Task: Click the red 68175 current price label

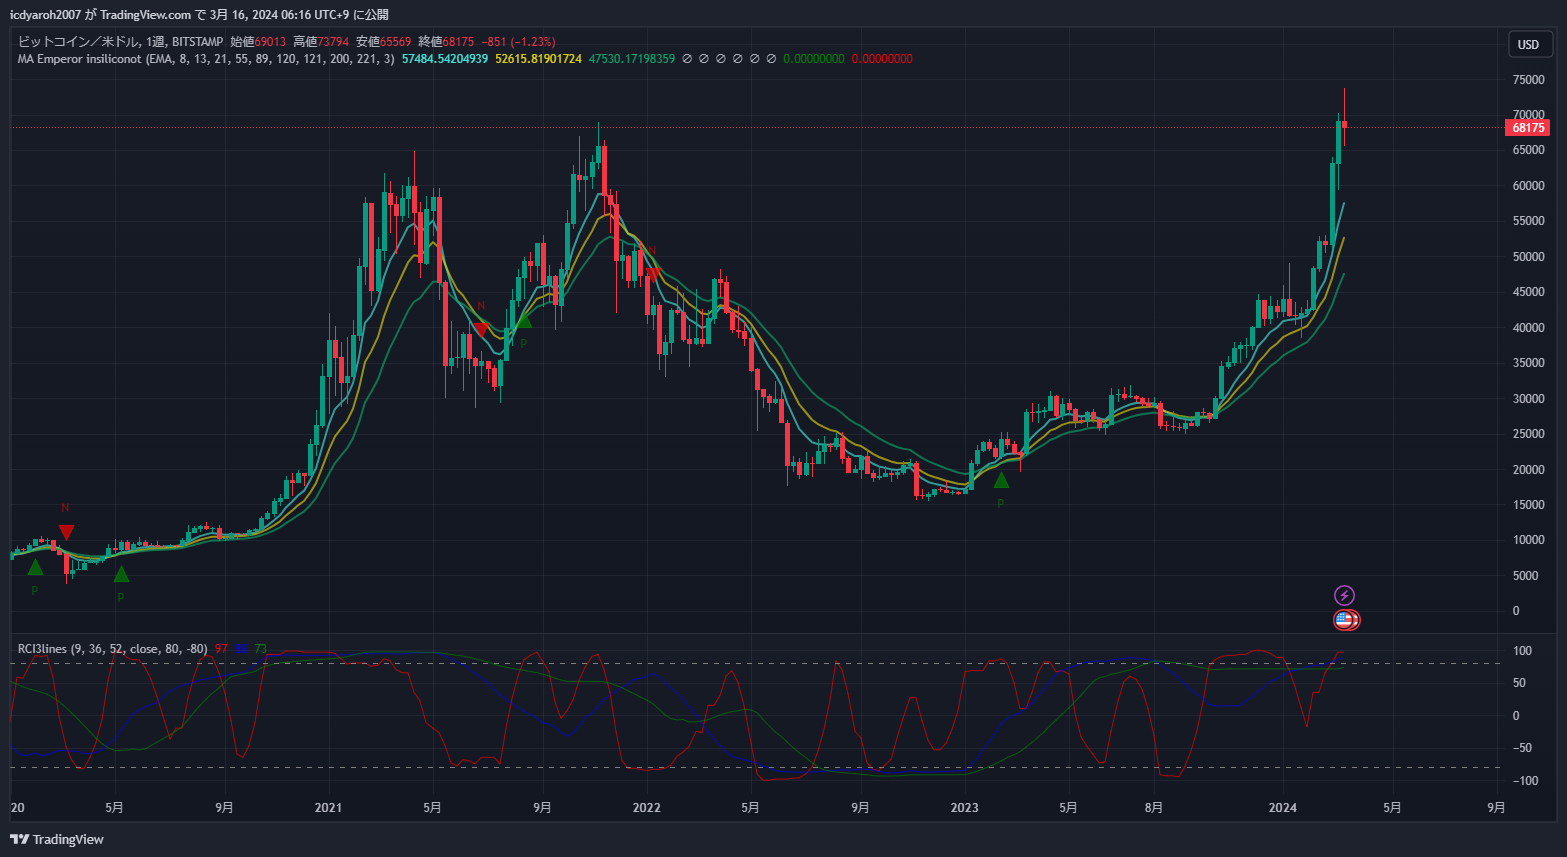Action: coord(1527,128)
